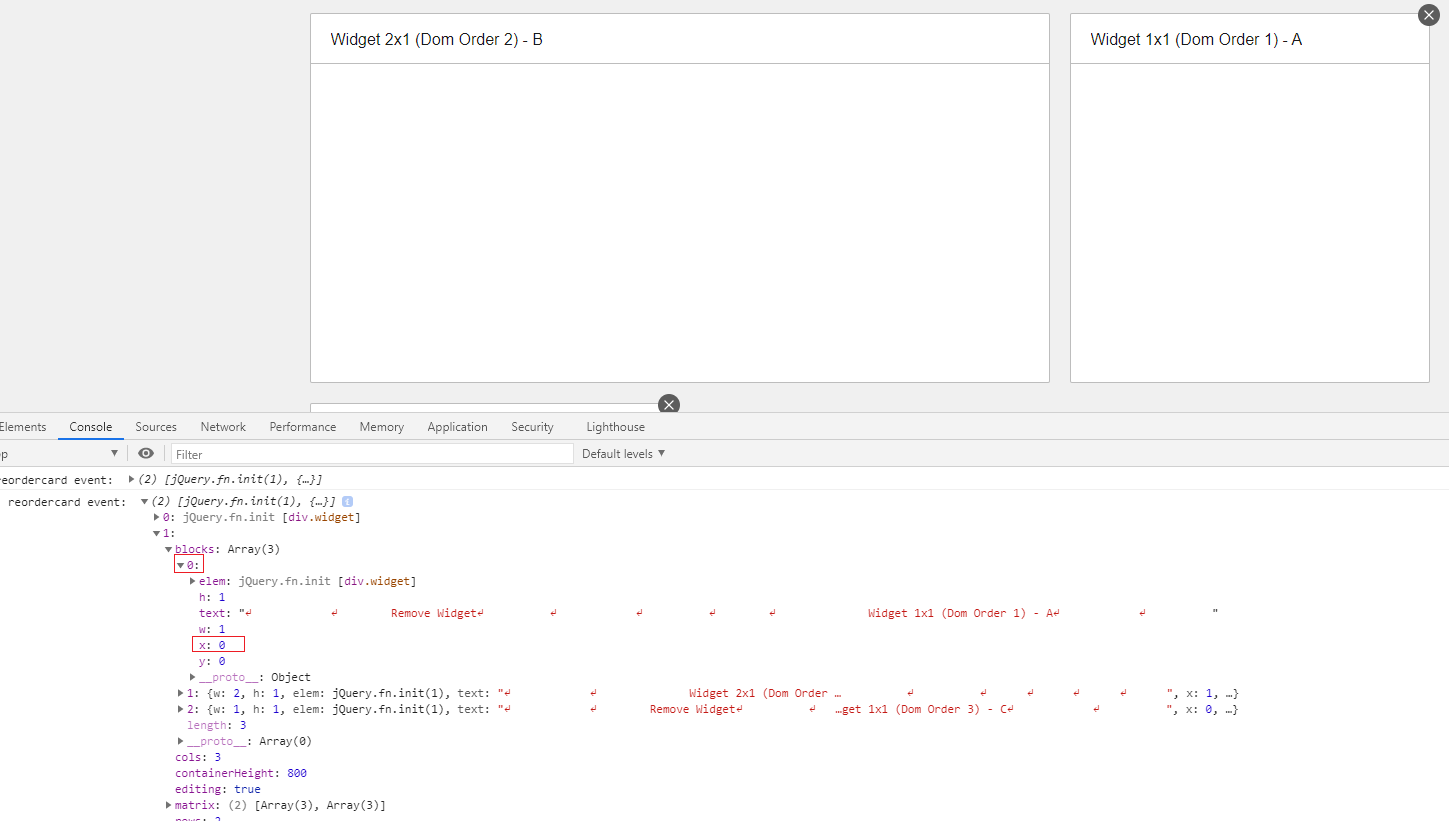Viewport: 1449px width, 835px height.
Task: Click the 'h: 1' property line
Action: [212, 597]
